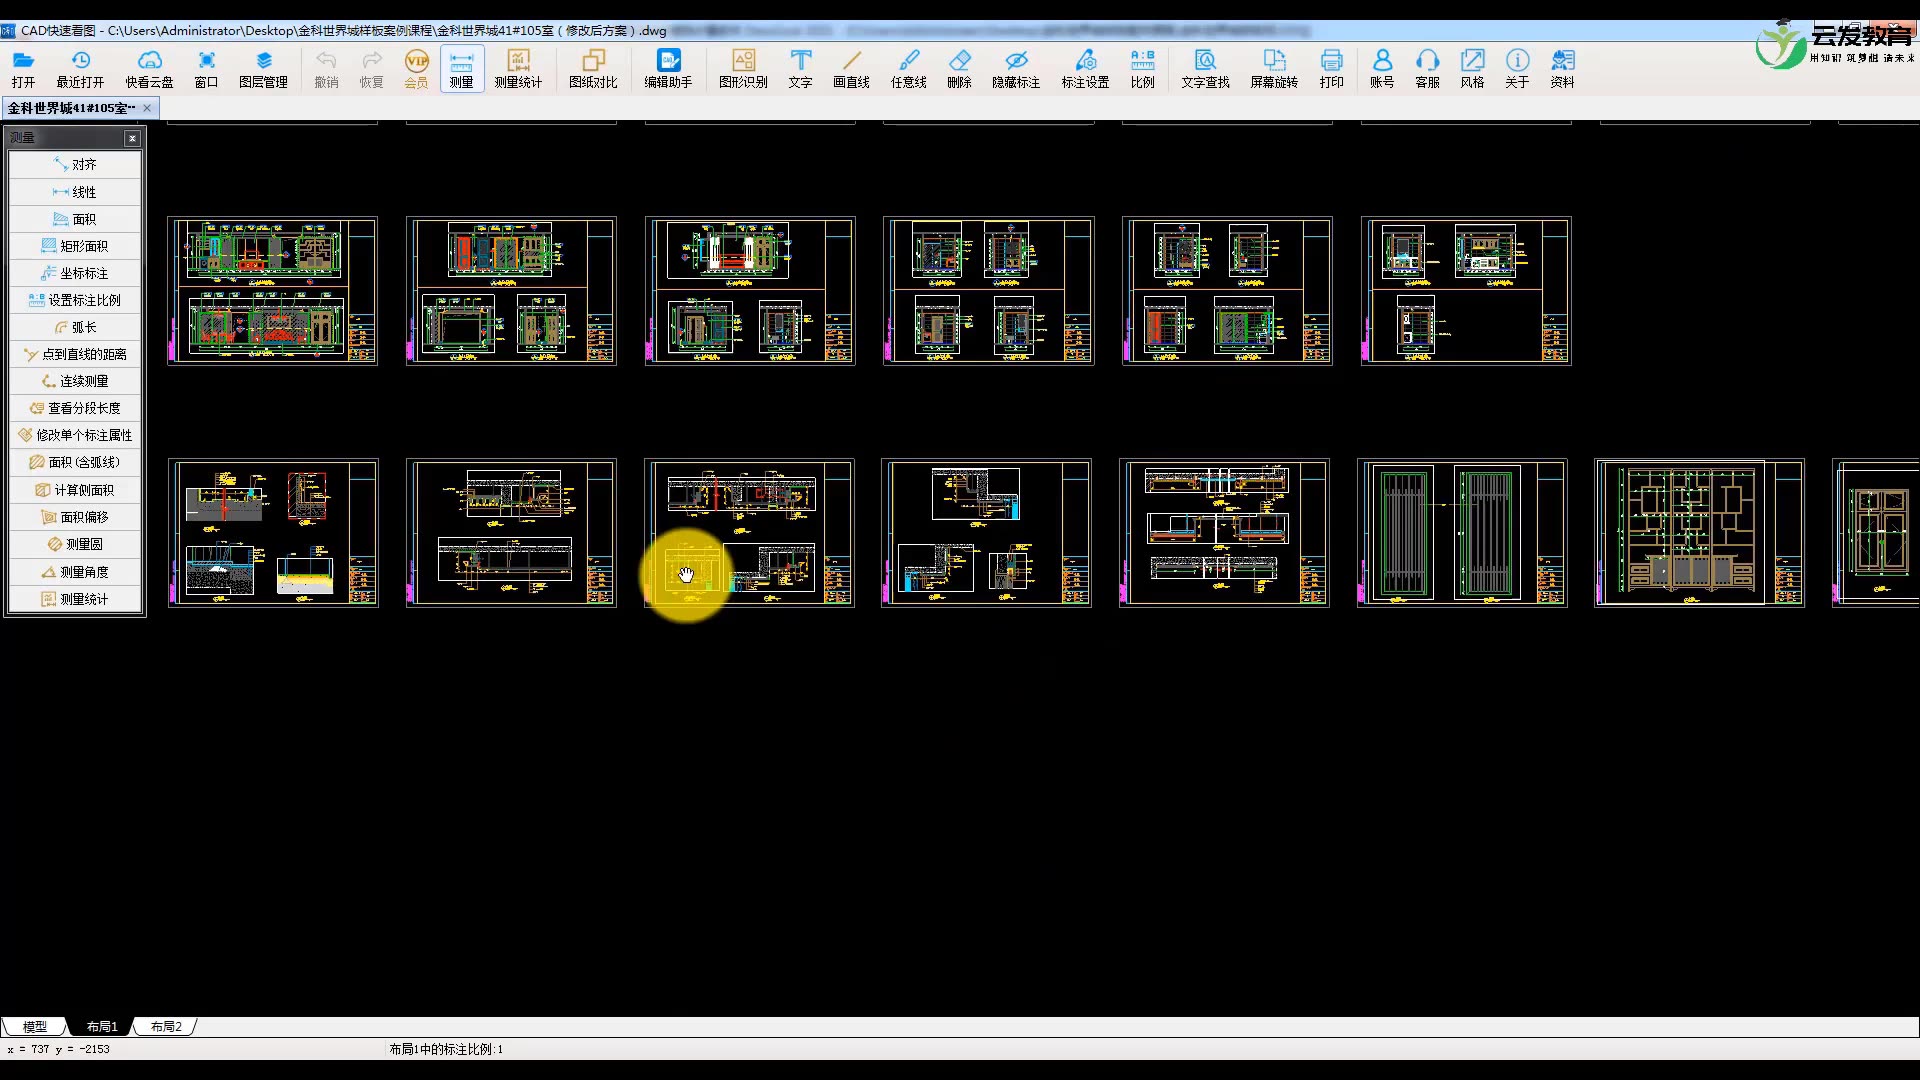This screenshot has width=1920, height=1080.
Task: Switch to the 布局2 layout tab
Action: pos(166,1026)
